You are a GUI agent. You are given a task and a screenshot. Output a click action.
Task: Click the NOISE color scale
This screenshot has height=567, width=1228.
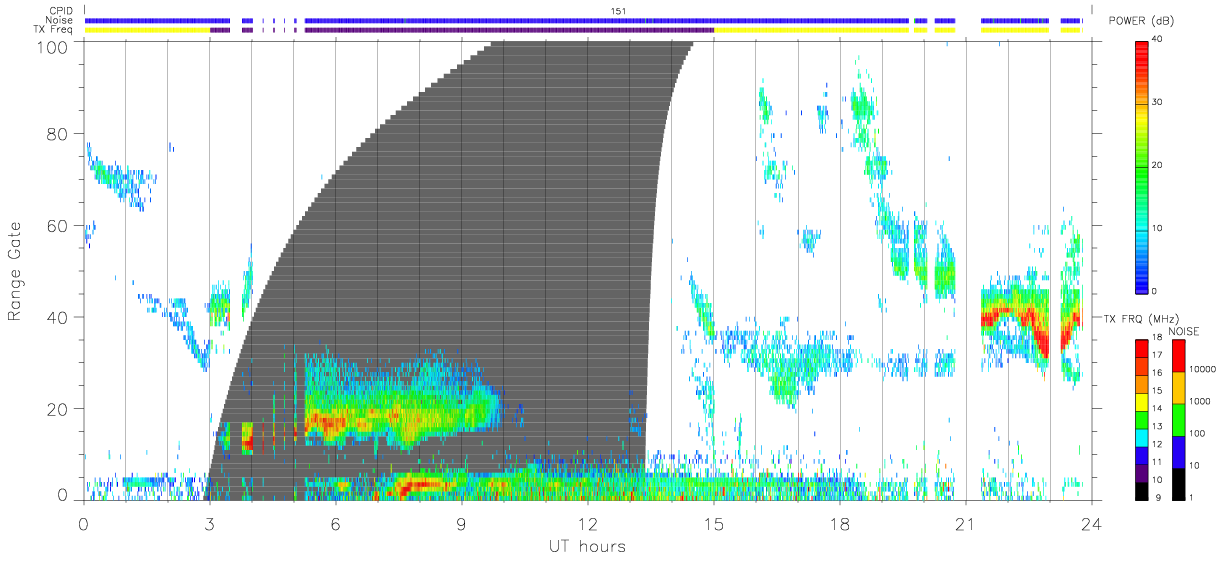click(x=1178, y=420)
